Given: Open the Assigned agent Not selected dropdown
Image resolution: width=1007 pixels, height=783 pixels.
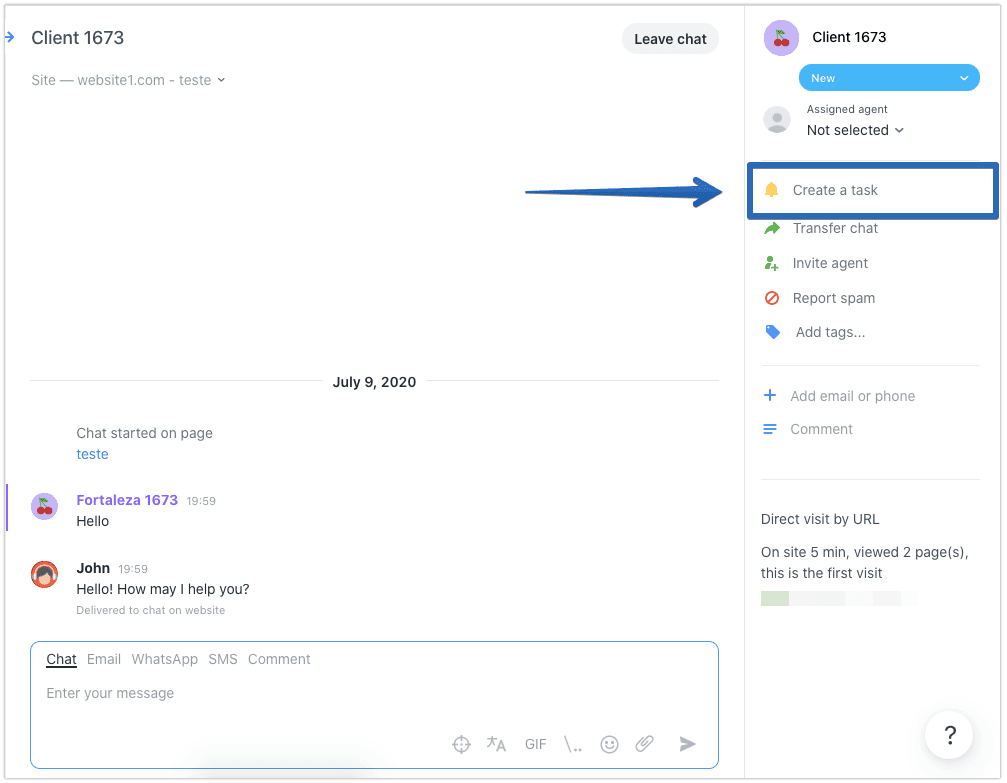Looking at the screenshot, I should click(855, 130).
